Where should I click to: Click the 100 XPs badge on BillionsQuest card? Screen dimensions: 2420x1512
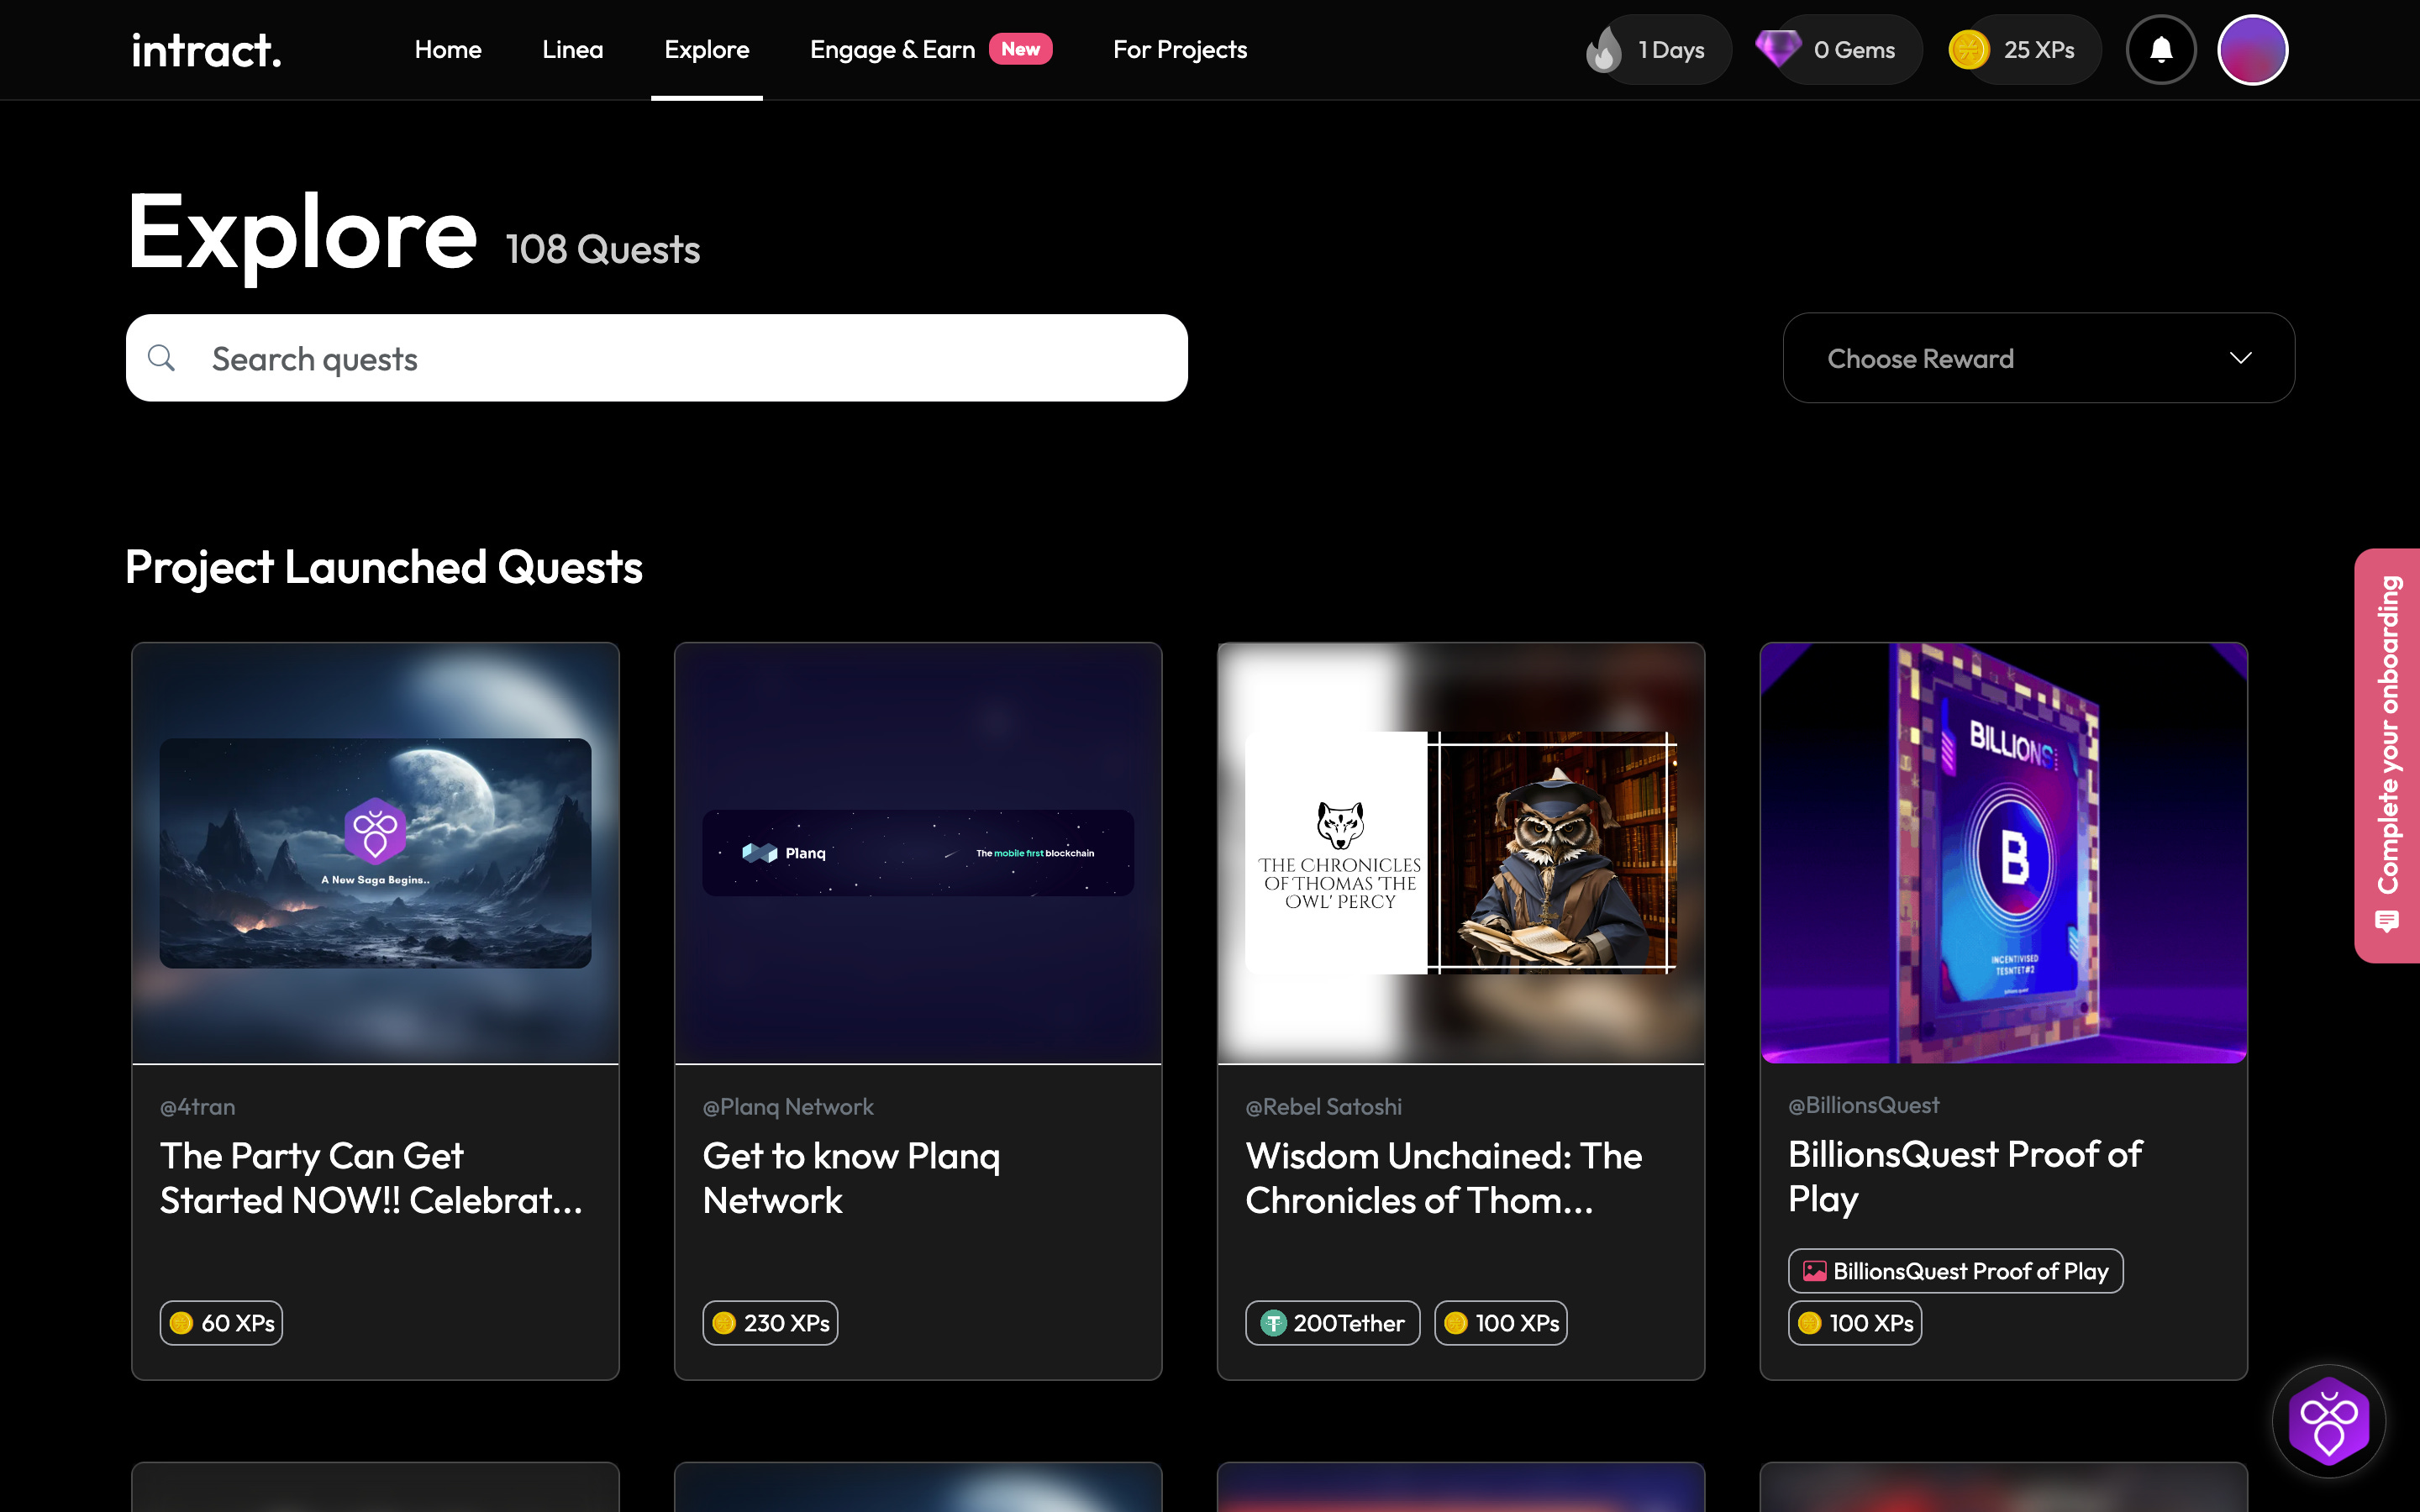(1855, 1323)
